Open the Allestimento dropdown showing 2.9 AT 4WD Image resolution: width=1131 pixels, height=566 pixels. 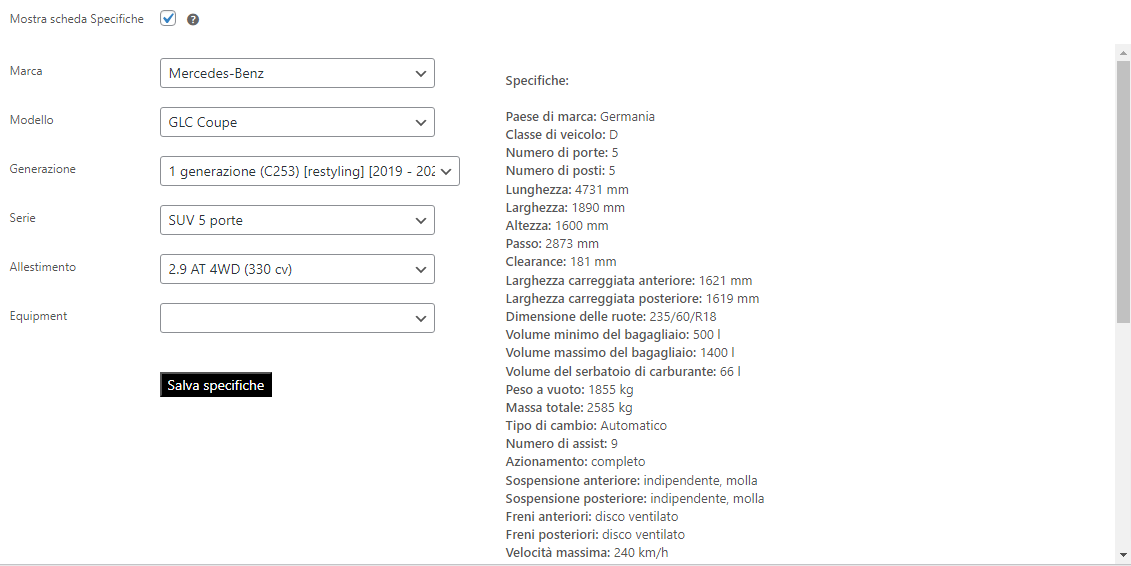pyautogui.click(x=297, y=269)
